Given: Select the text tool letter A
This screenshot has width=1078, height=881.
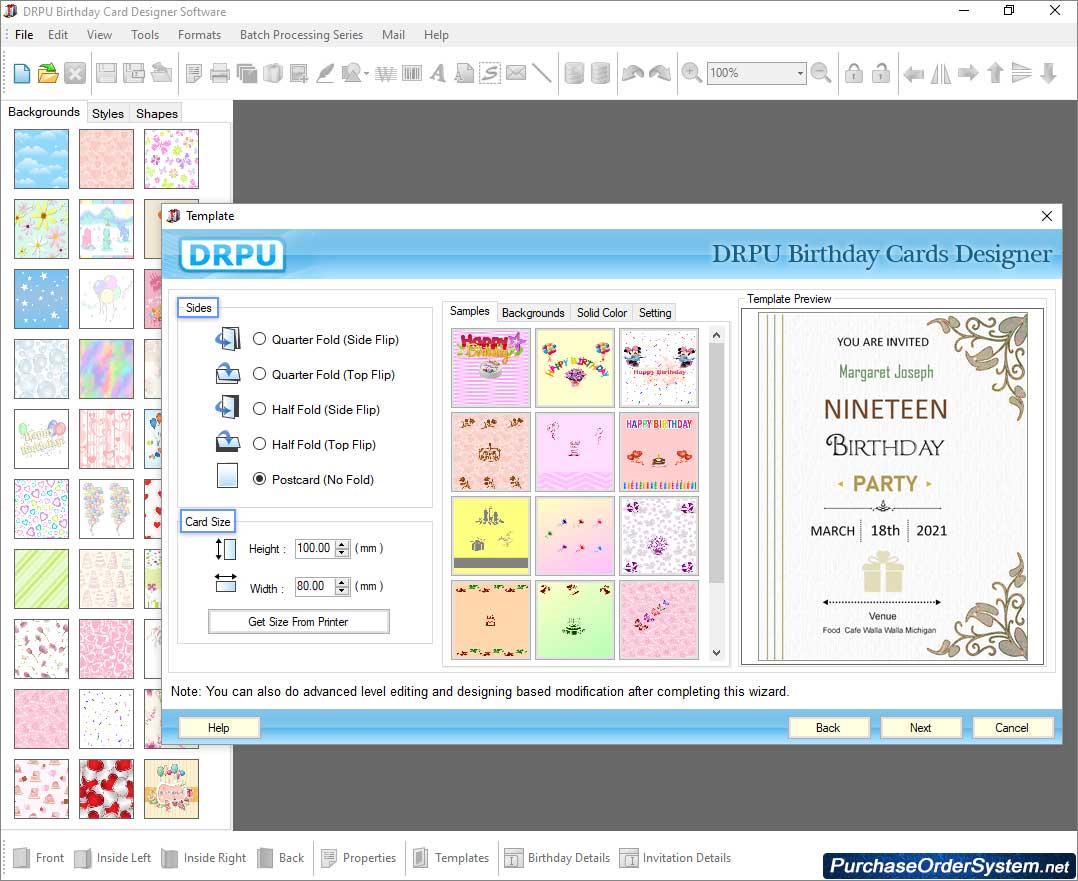Looking at the screenshot, I should pos(438,73).
